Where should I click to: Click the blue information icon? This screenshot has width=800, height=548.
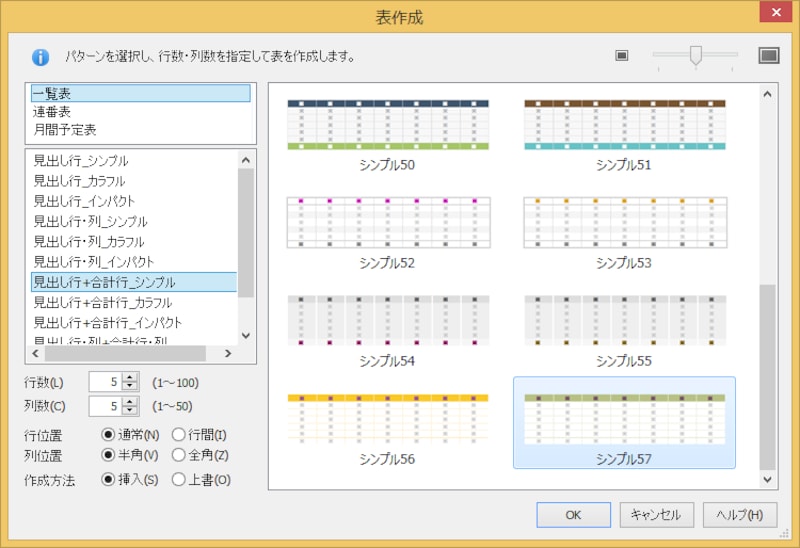tap(40, 57)
